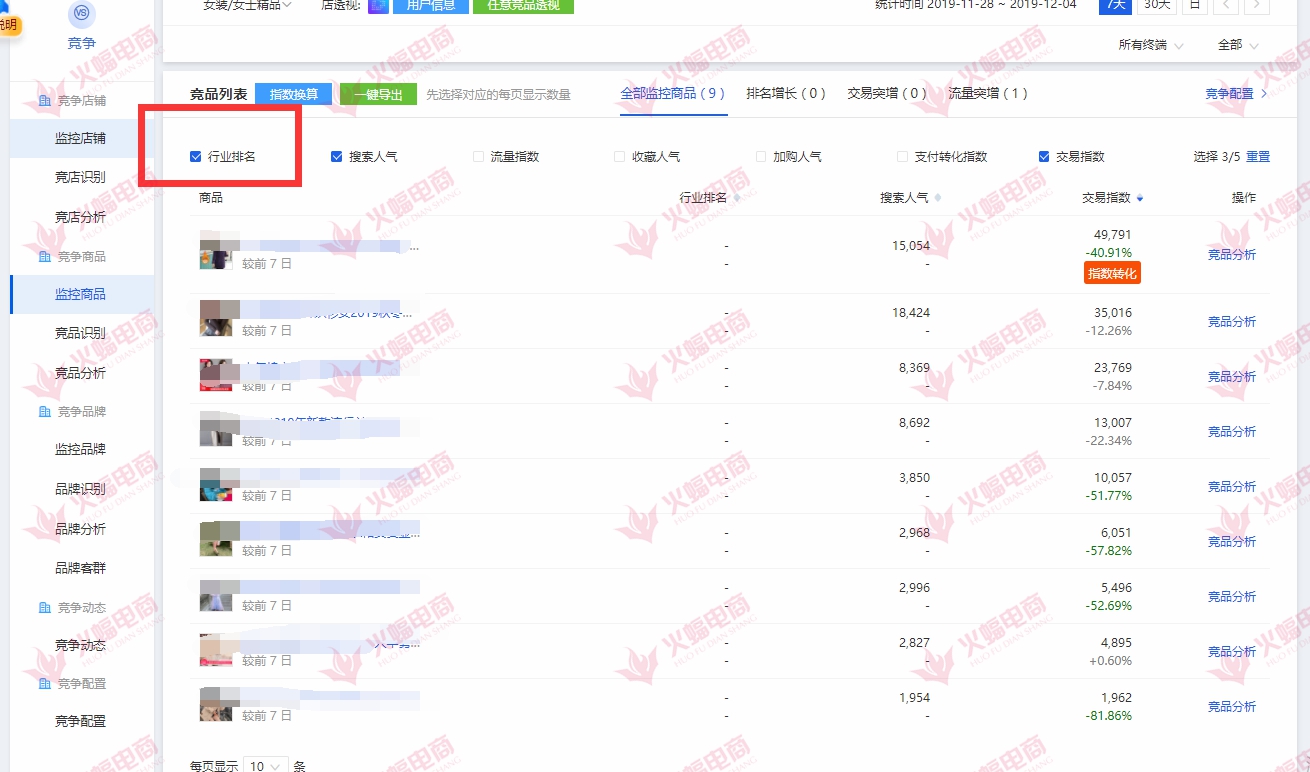Select the 日 time range

click(x=1195, y=5)
